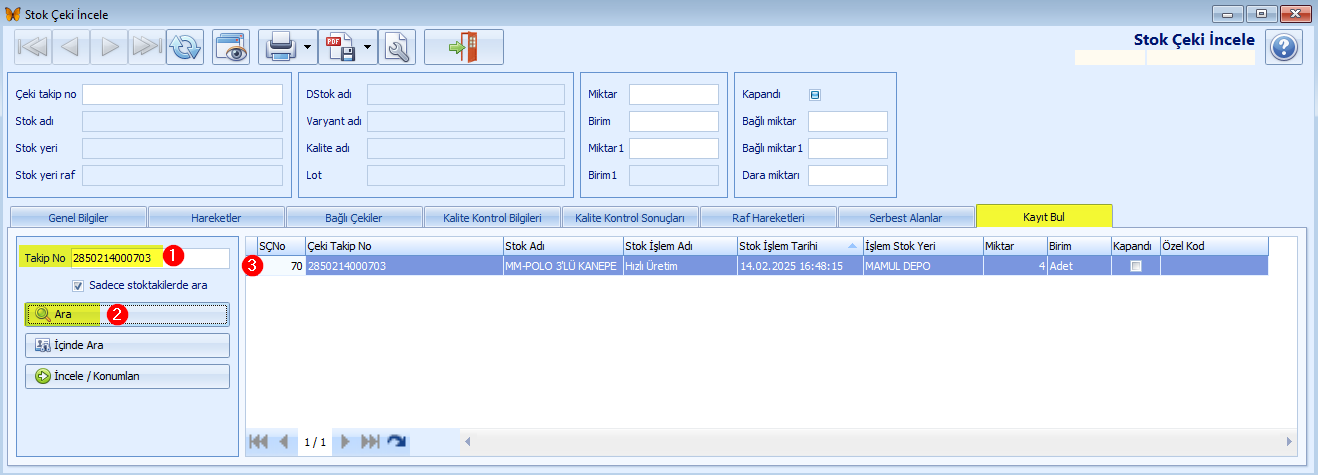Image resolution: width=1318 pixels, height=475 pixels.
Task: Open the blue help question icon
Action: [1284, 47]
